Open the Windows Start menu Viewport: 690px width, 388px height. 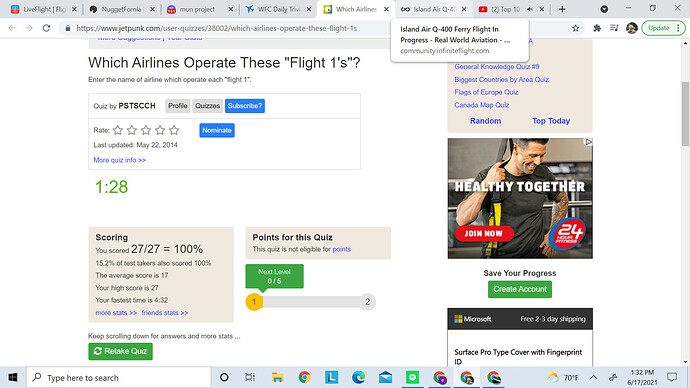click(x=13, y=377)
